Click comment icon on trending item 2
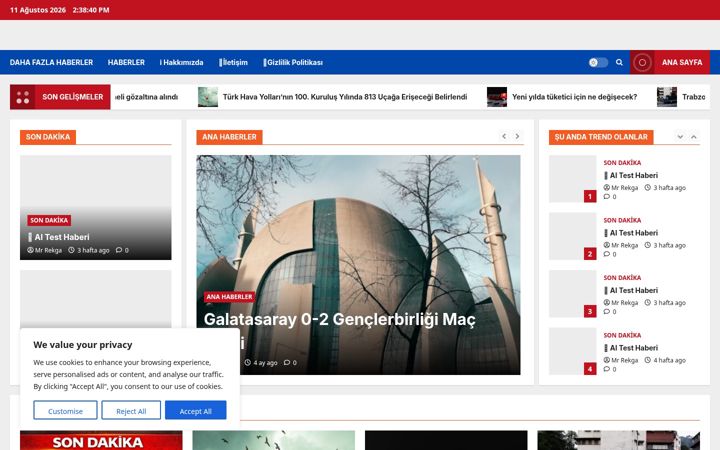 tap(607, 254)
